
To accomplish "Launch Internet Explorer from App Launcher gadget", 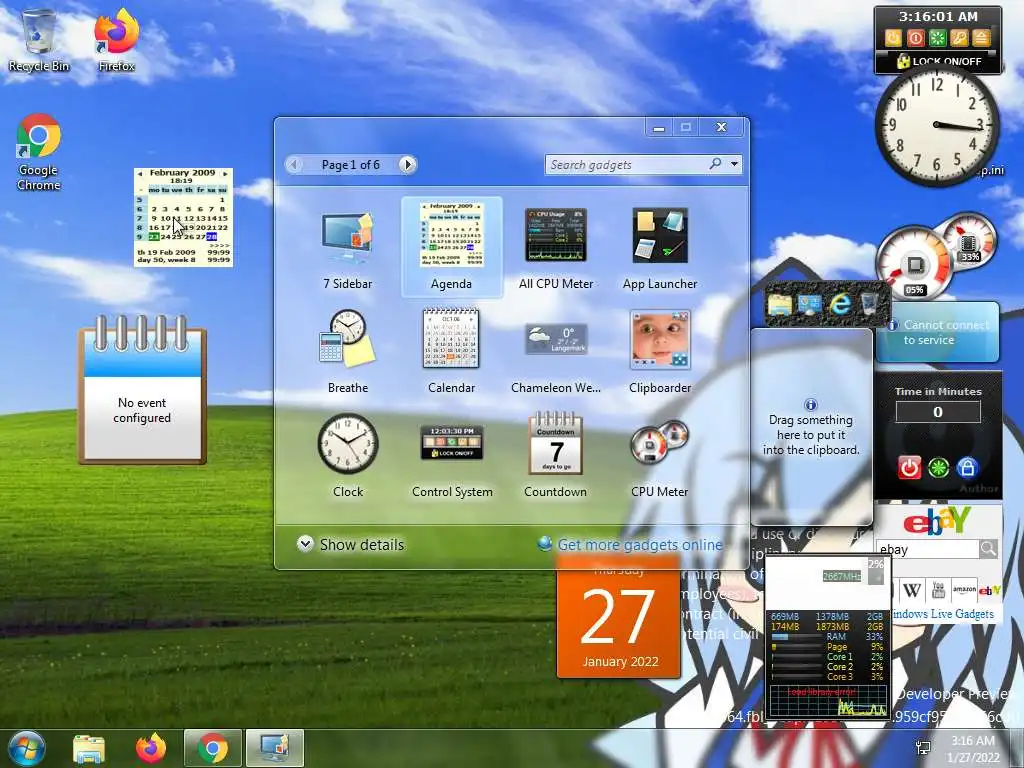I will click(840, 304).
